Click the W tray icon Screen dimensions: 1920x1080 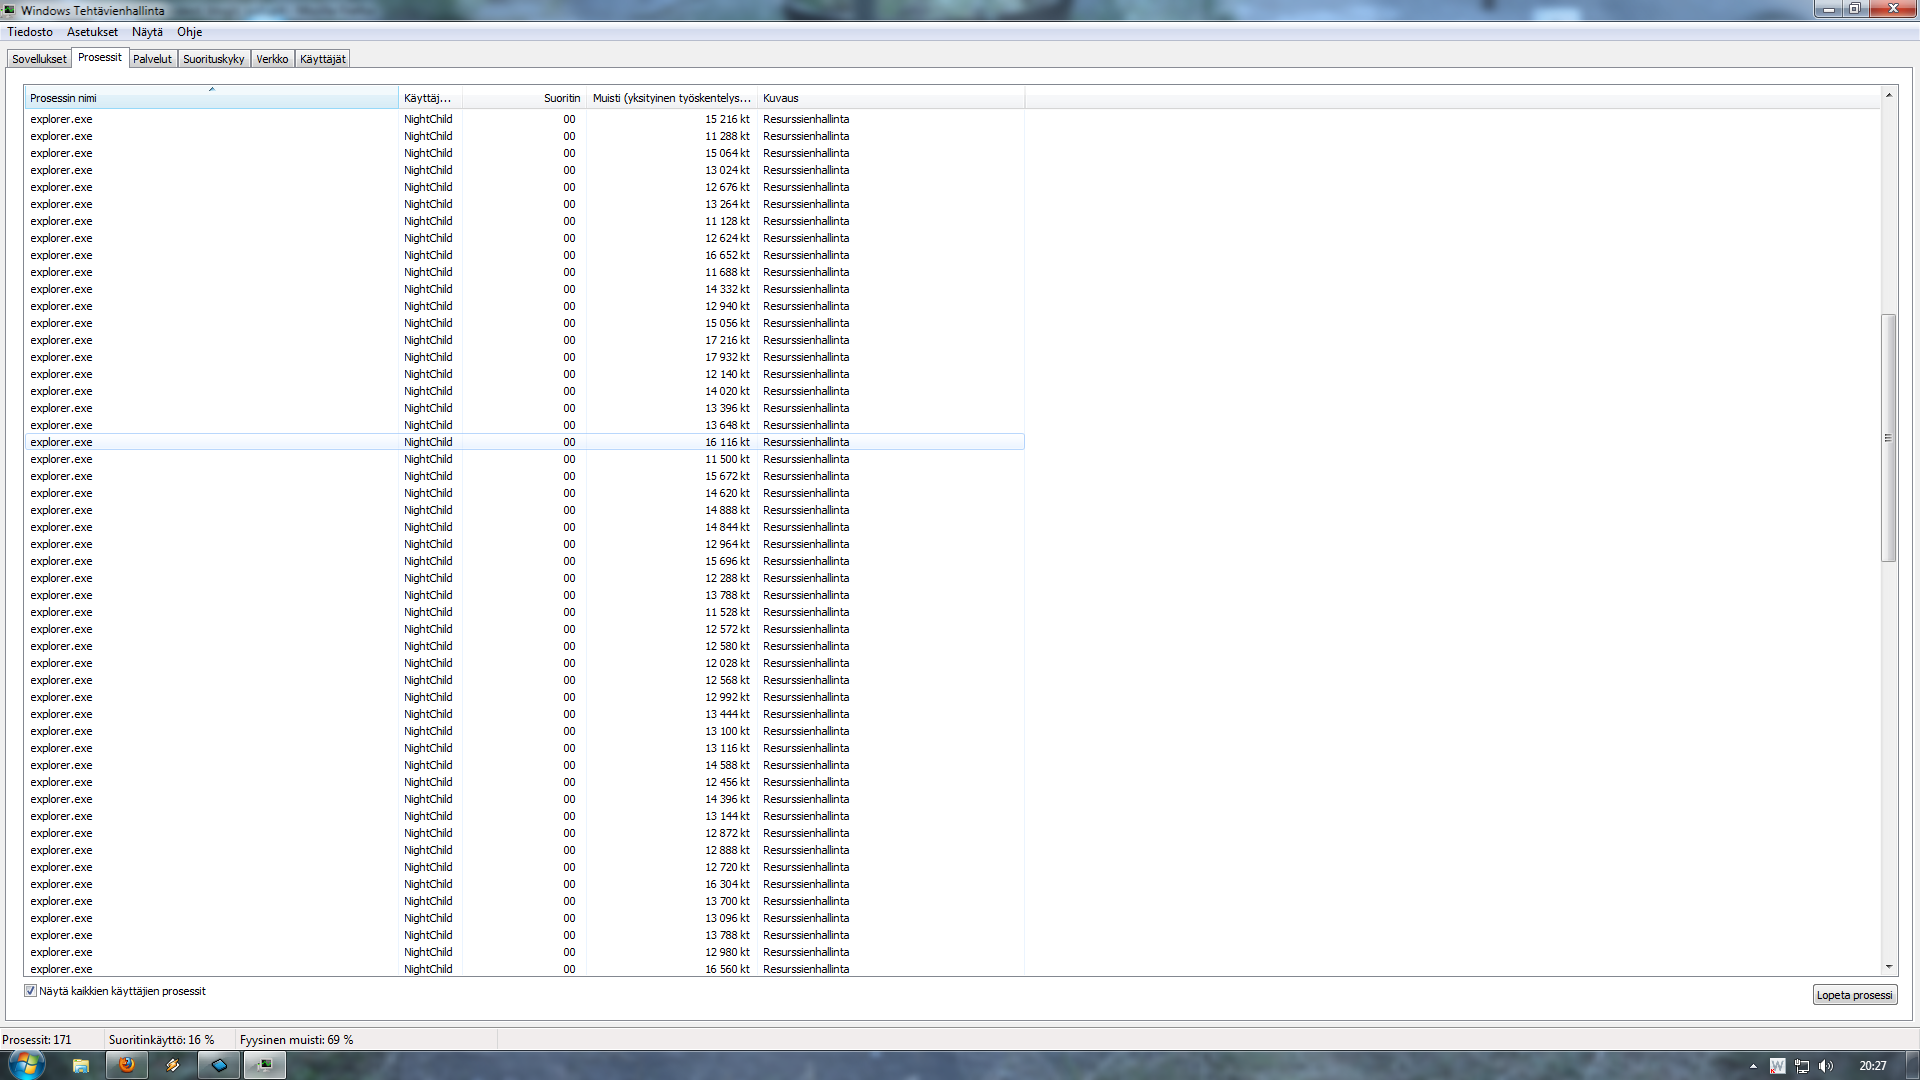pyautogui.click(x=1777, y=1066)
